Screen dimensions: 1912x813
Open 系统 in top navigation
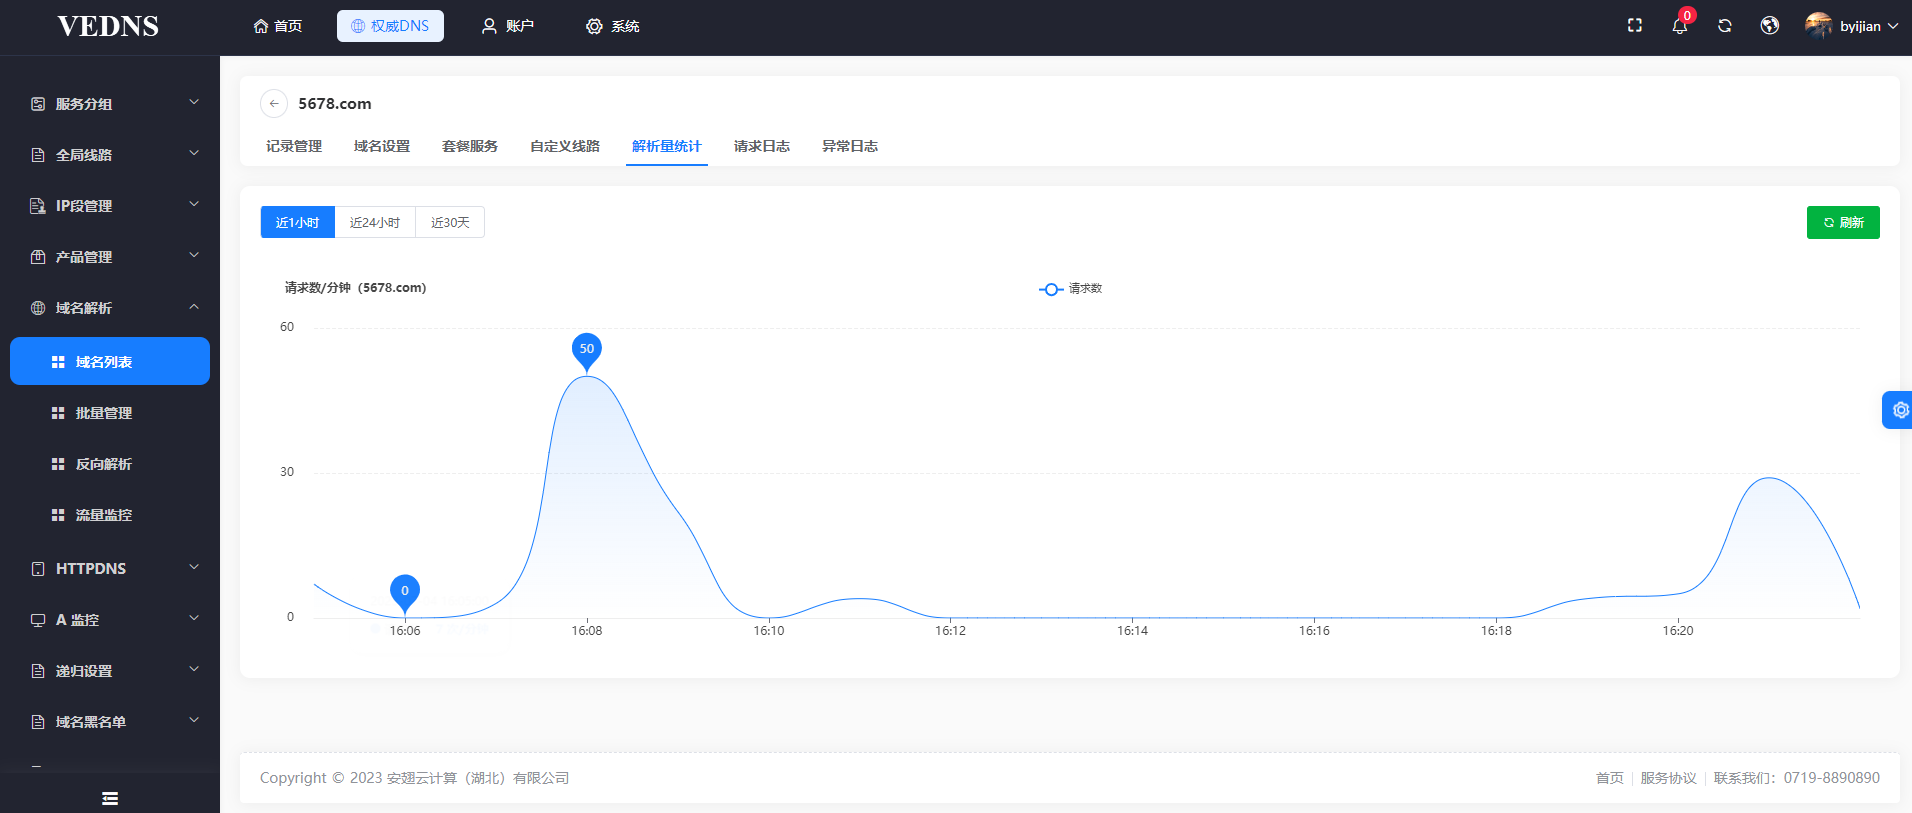613,26
